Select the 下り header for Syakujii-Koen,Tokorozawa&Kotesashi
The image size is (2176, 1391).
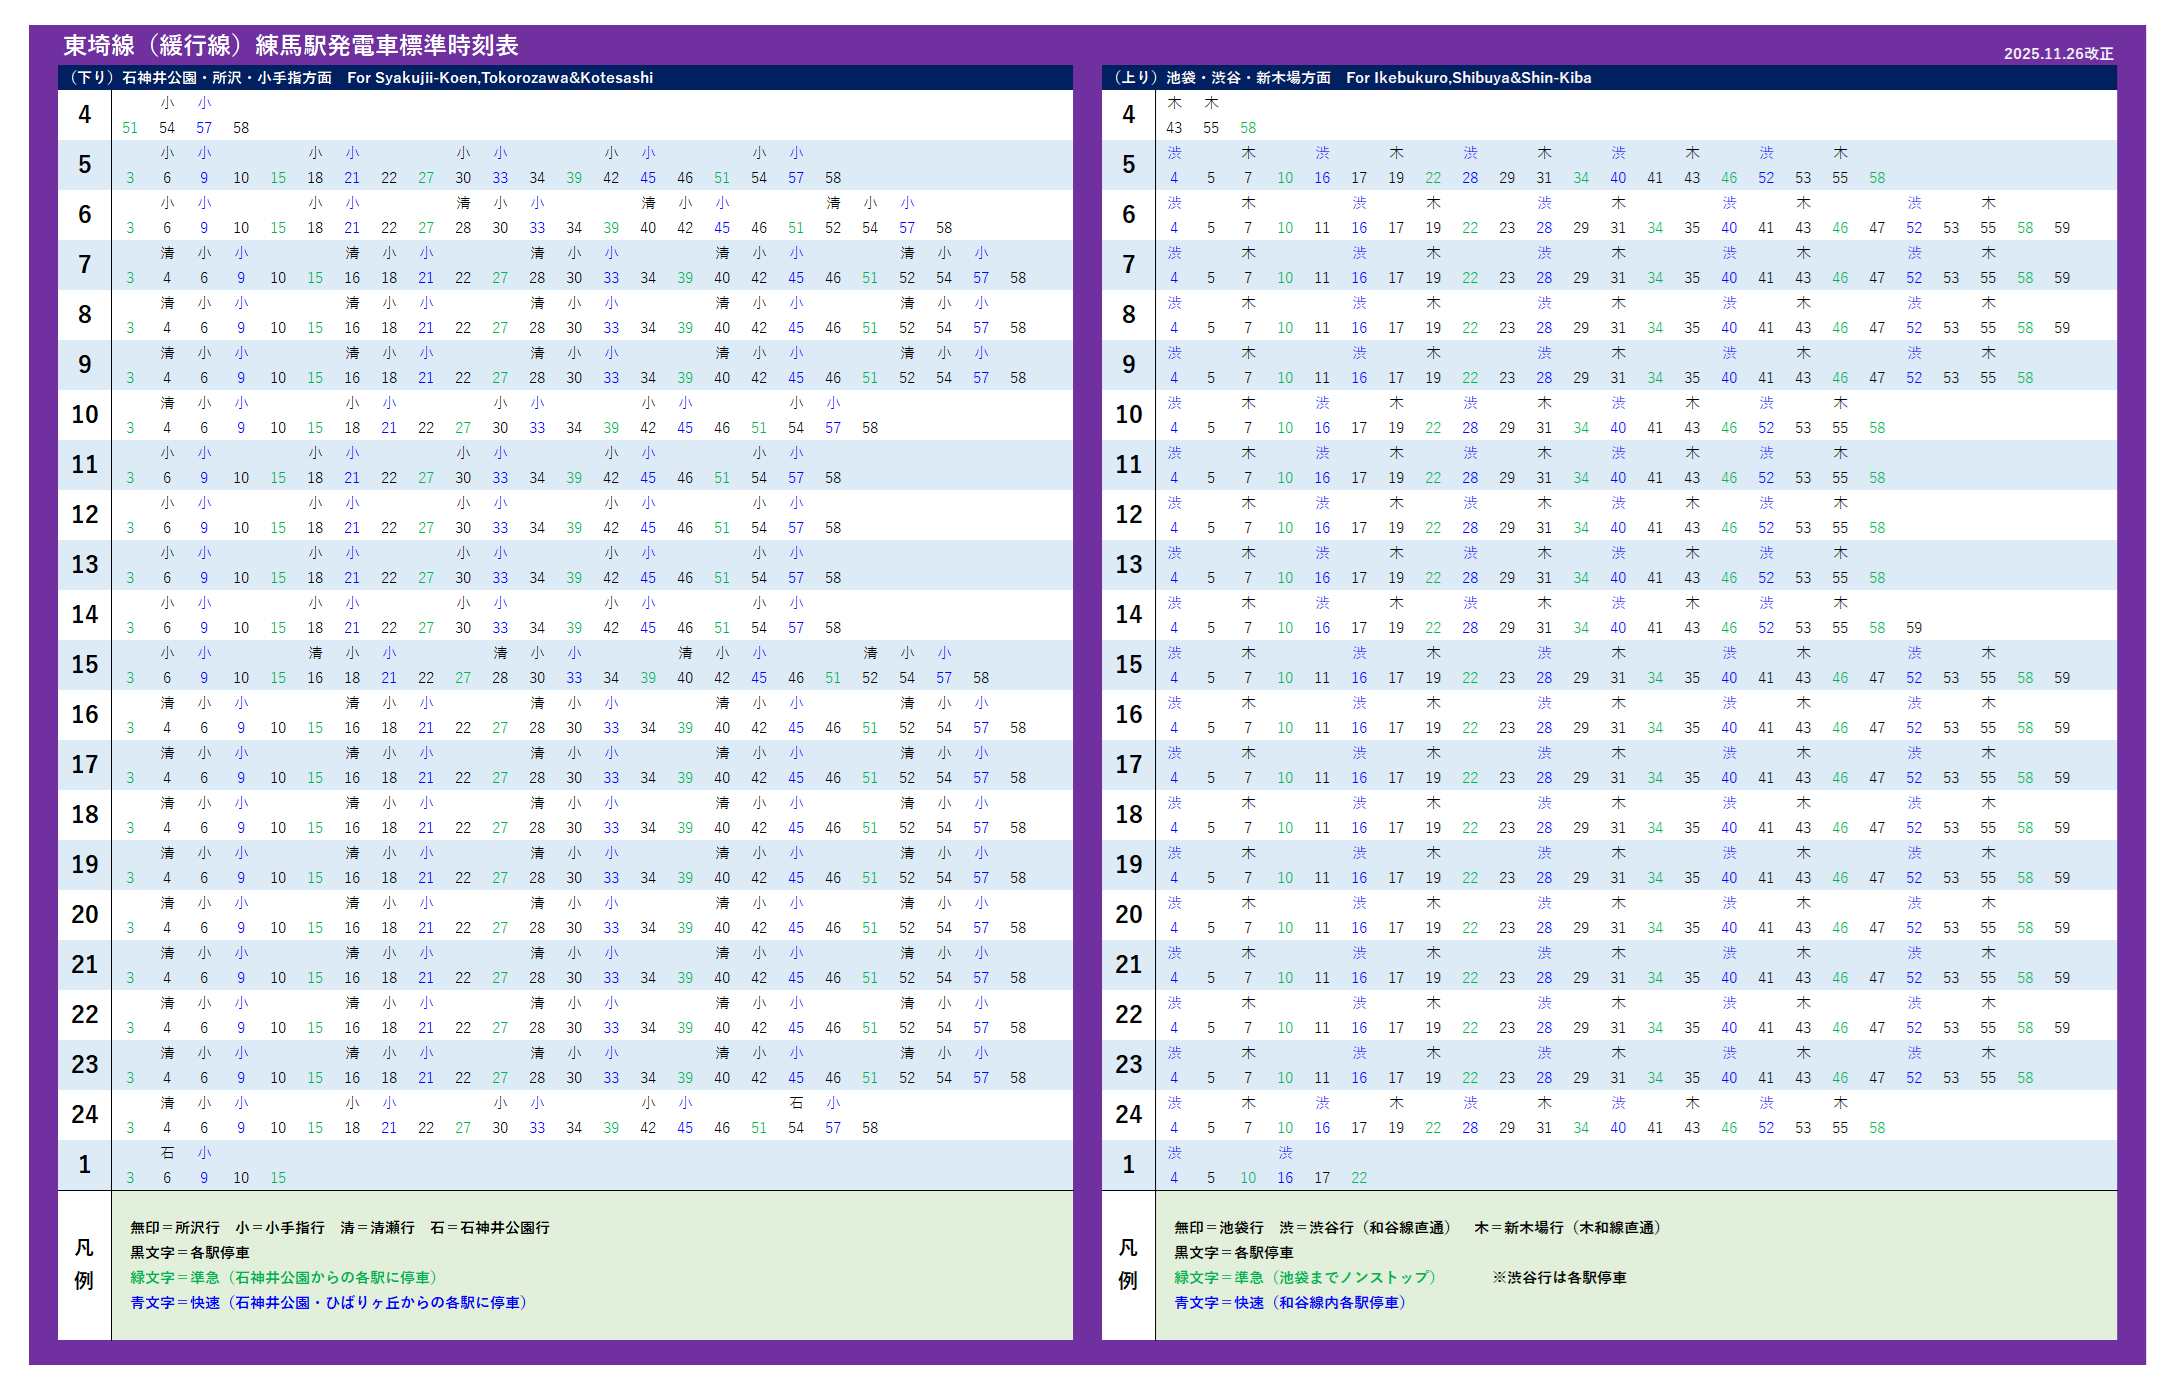point(361,78)
